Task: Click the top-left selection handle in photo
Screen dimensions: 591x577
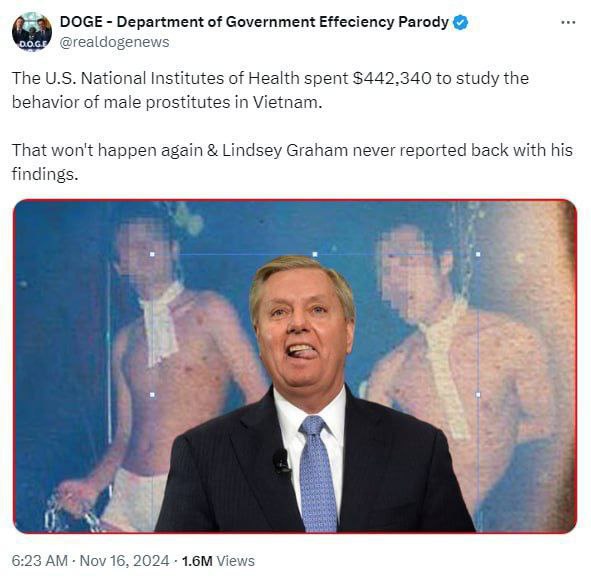Action: (152, 254)
